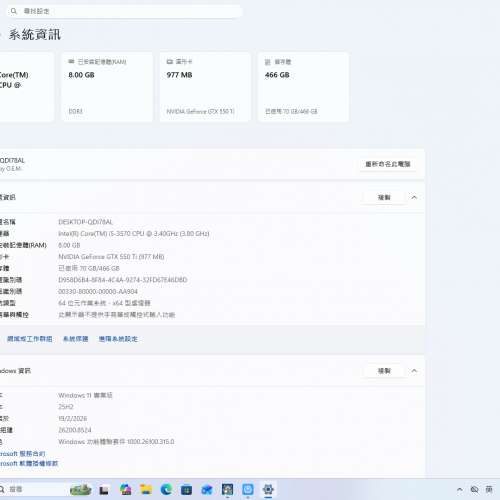Select the RAM value 8.00 GB in specifications list
This screenshot has height=500, width=500.
(69, 245)
